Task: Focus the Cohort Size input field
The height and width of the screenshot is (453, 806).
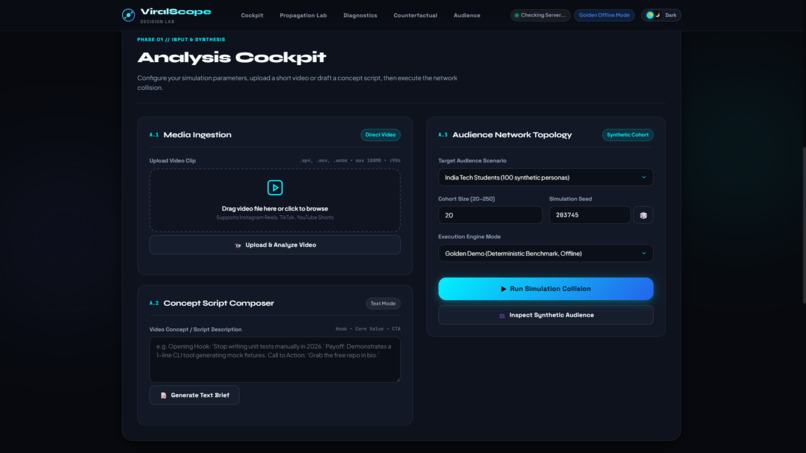Action: [x=490, y=215]
